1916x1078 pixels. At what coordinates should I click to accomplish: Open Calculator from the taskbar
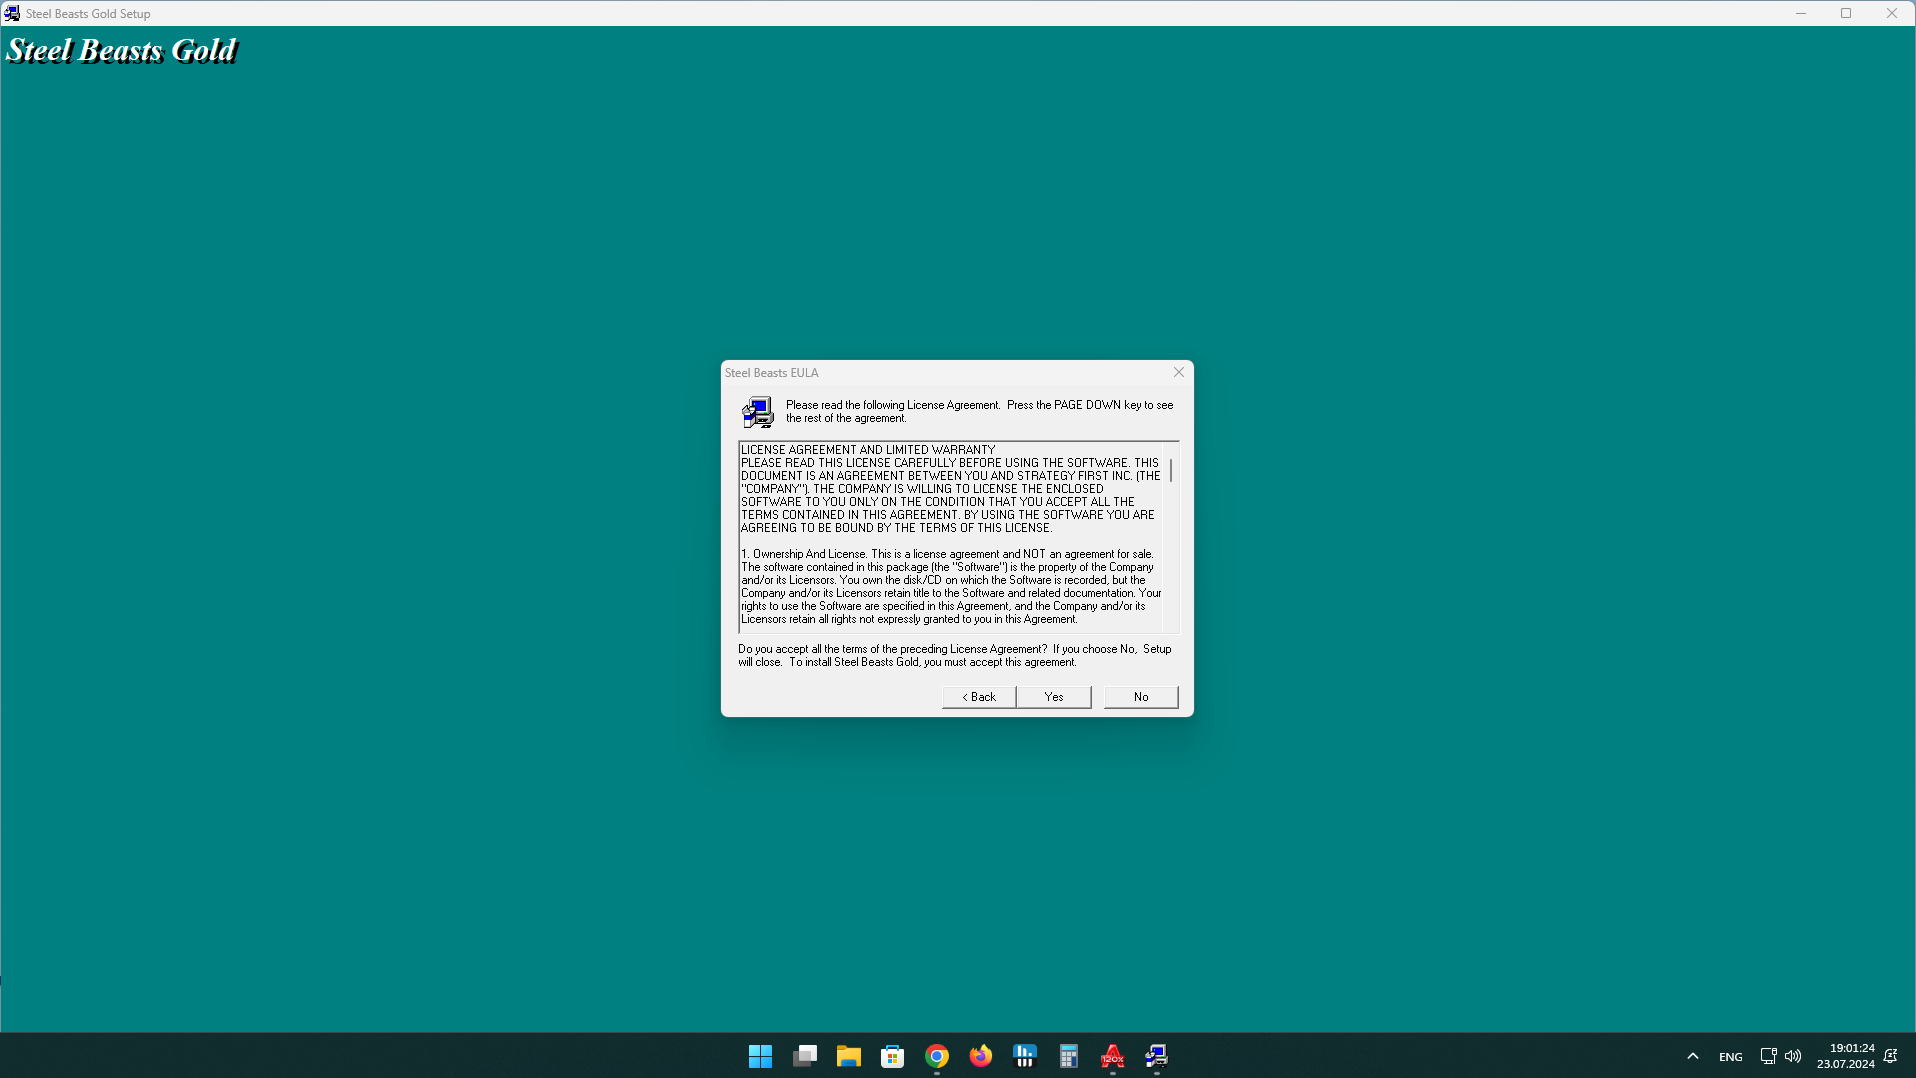(x=1068, y=1056)
